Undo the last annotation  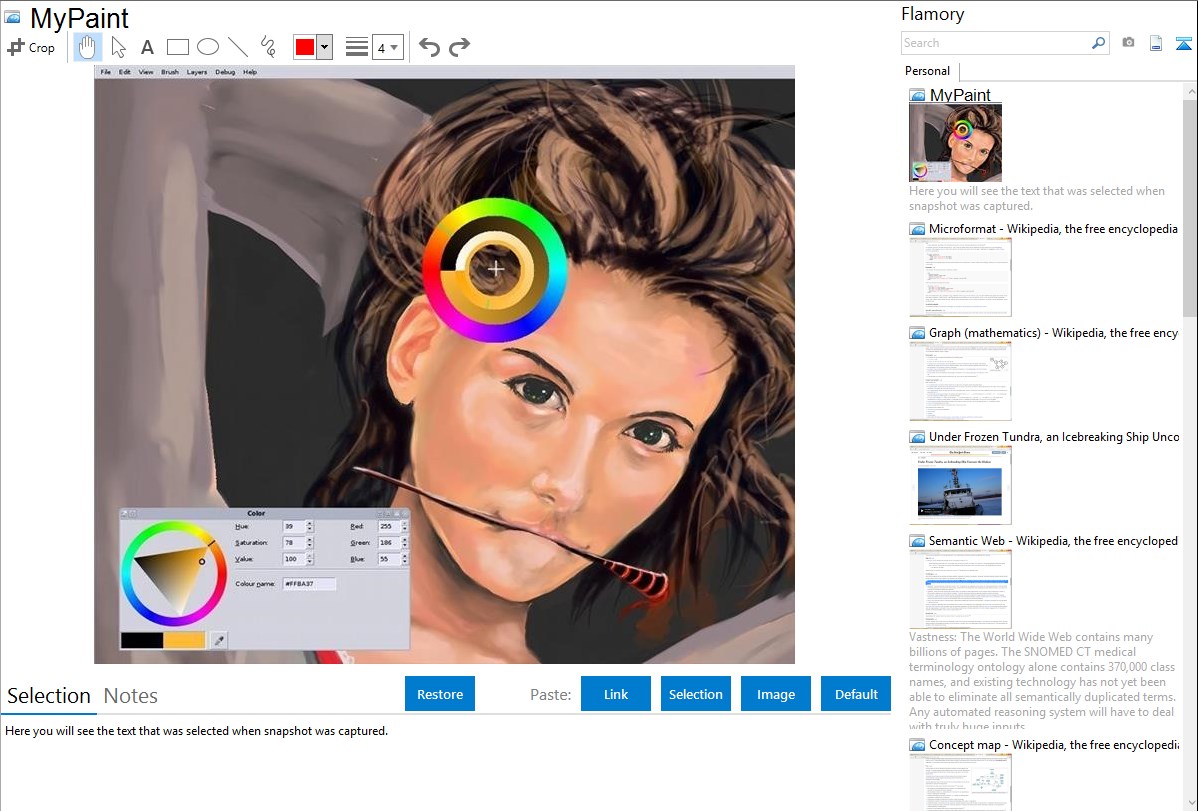click(x=429, y=47)
